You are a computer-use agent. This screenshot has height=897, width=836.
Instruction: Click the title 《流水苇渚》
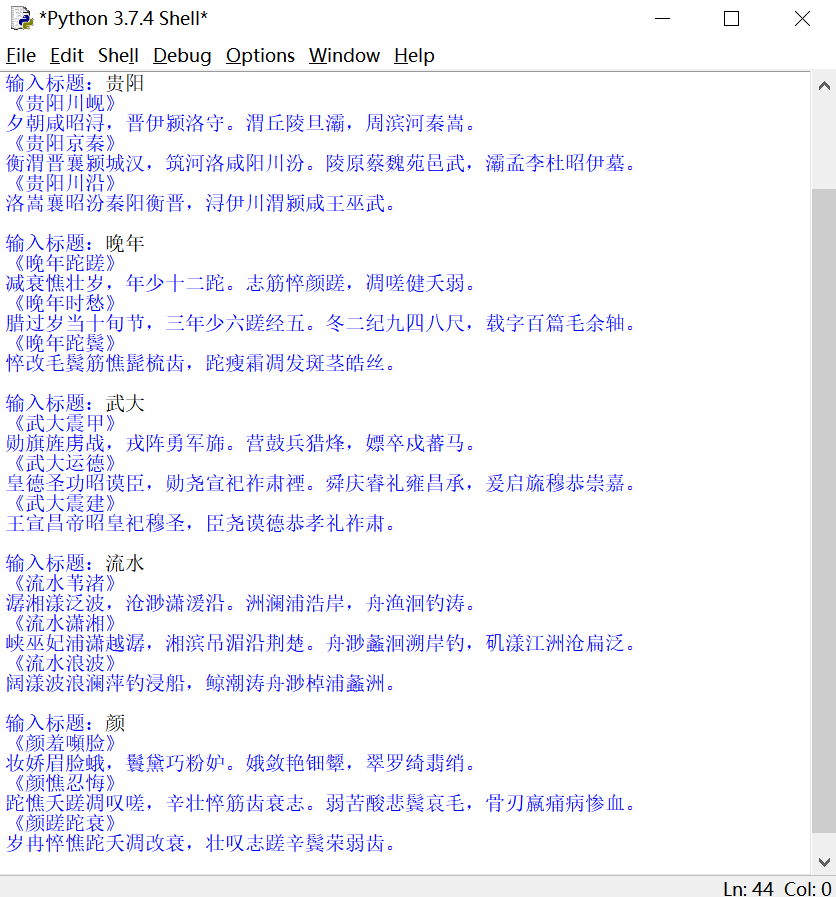(x=65, y=584)
